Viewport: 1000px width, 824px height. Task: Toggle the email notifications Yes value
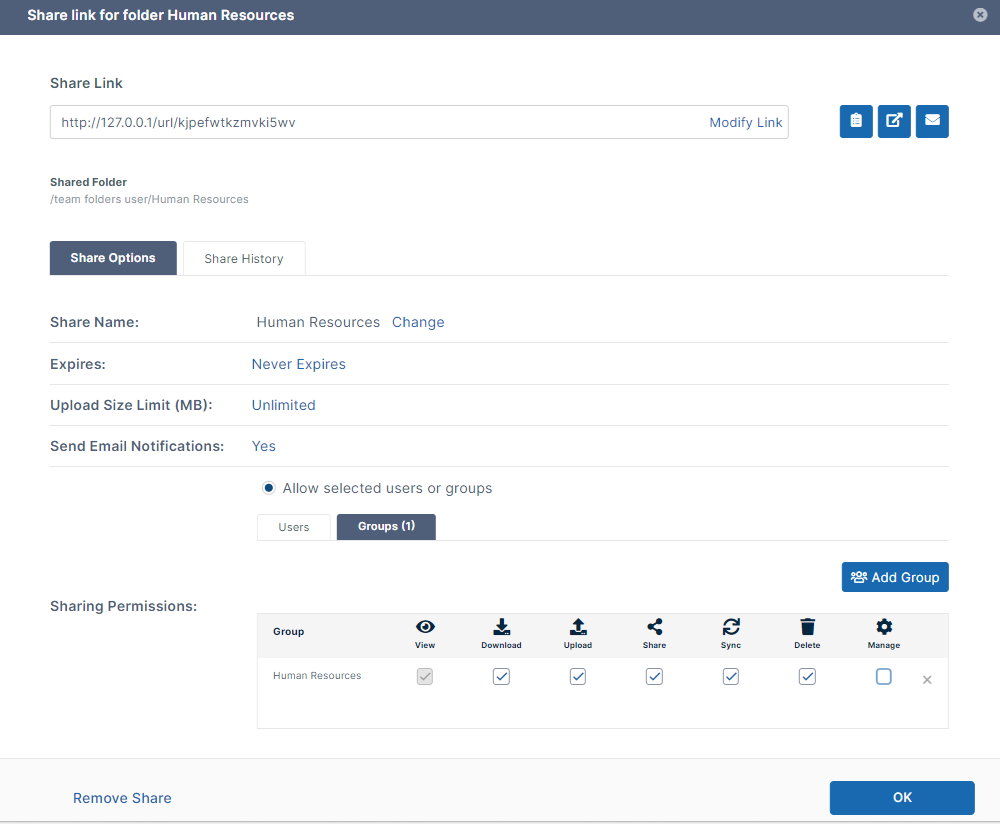click(x=263, y=446)
